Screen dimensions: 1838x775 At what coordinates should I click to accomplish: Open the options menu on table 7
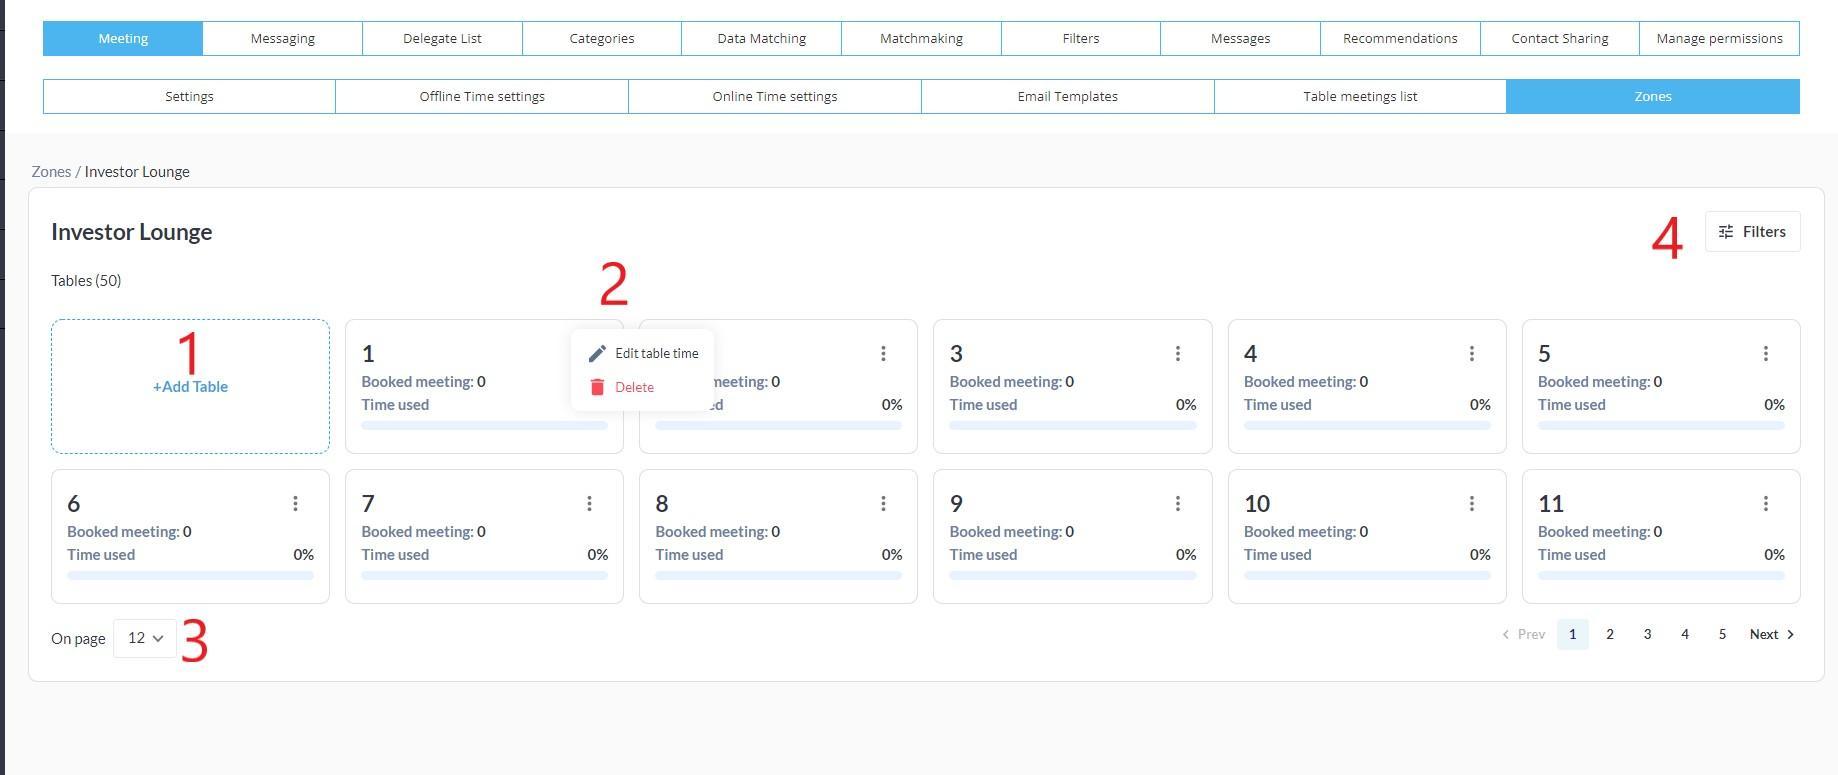589,503
